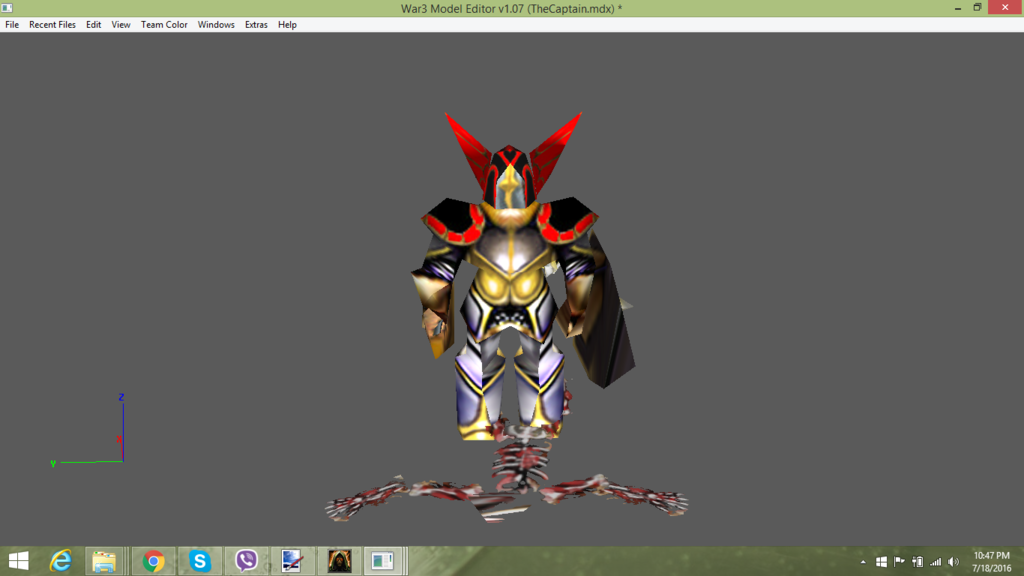Open File Explorer from taskbar
Screen dimensions: 1024x576
coord(104,561)
